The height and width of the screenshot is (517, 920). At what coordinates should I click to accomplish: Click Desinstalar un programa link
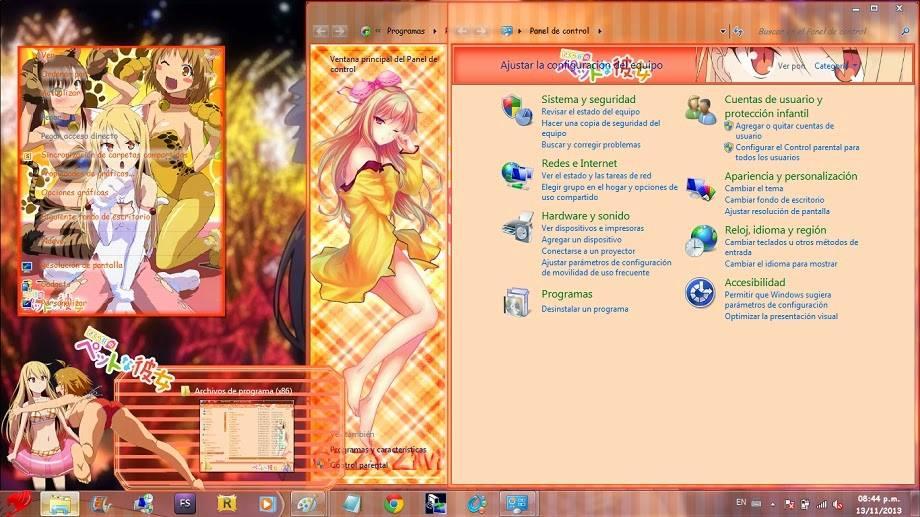tap(584, 309)
